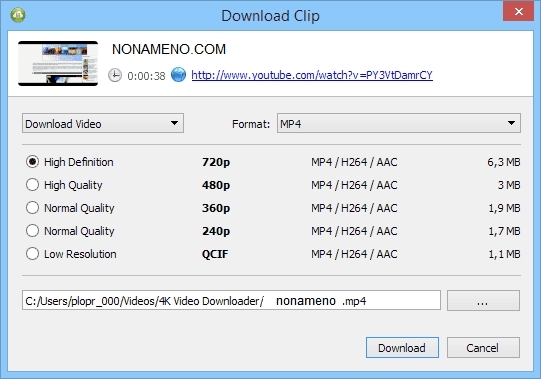The height and width of the screenshot is (379, 541).
Task: Click the "480p" resolution text
Action: point(216,185)
